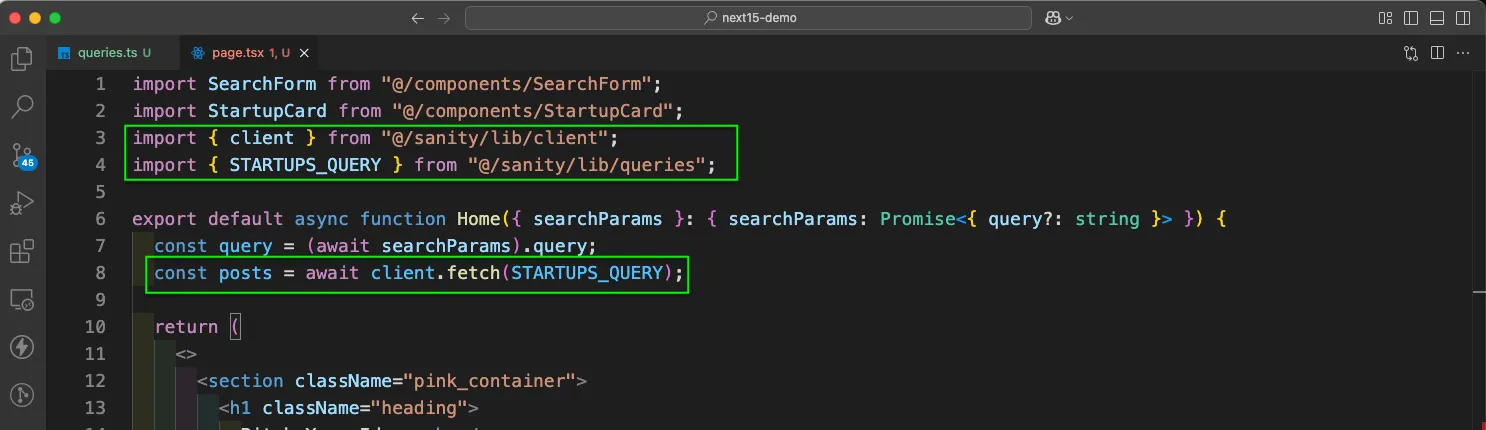This screenshot has width=1486, height=430.
Task: Open editor More Actions ellipsis menu
Action: tap(1463, 53)
